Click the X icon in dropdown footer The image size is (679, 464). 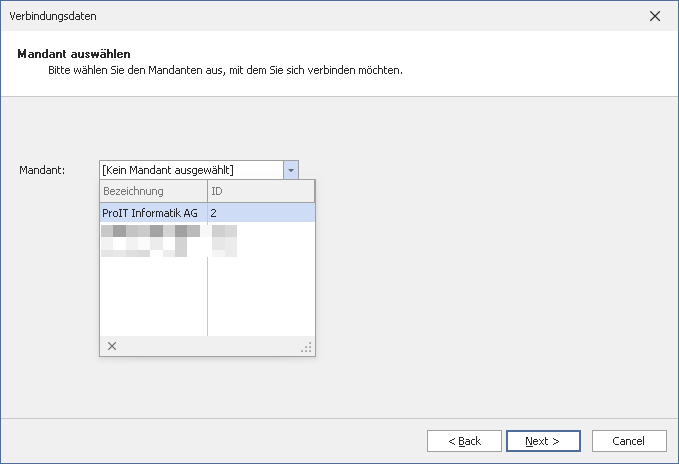[112, 346]
